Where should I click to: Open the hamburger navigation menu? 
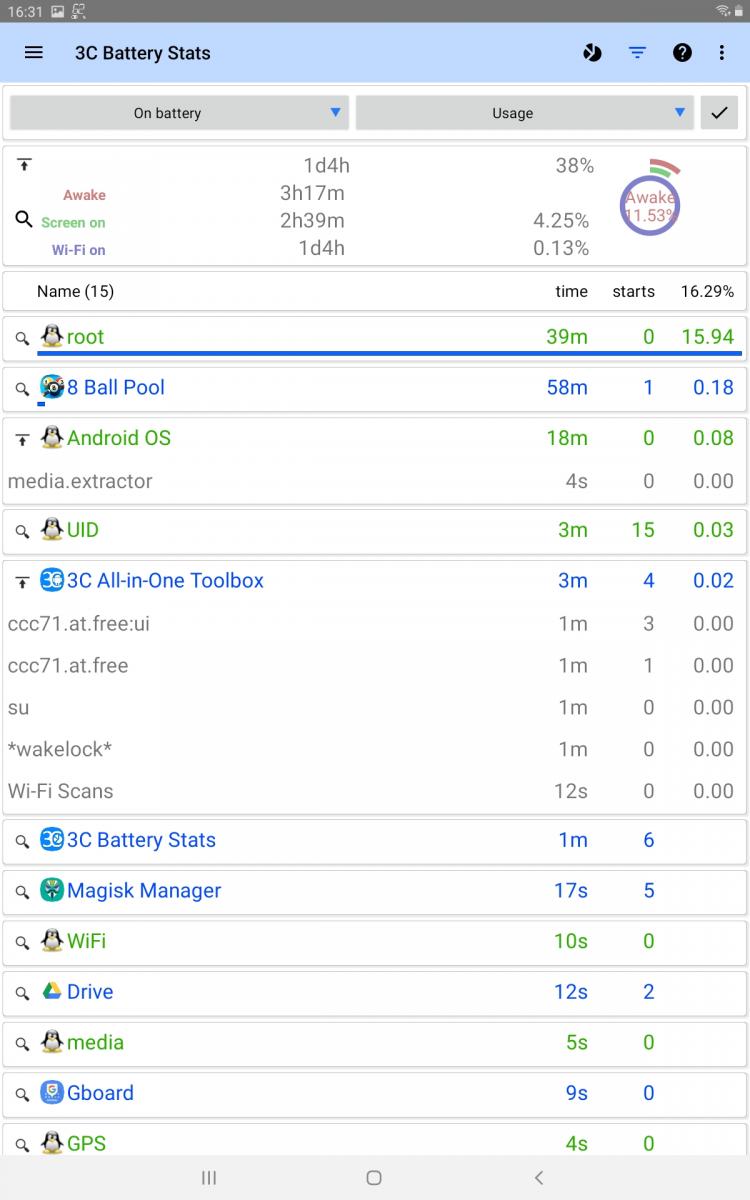coord(34,53)
